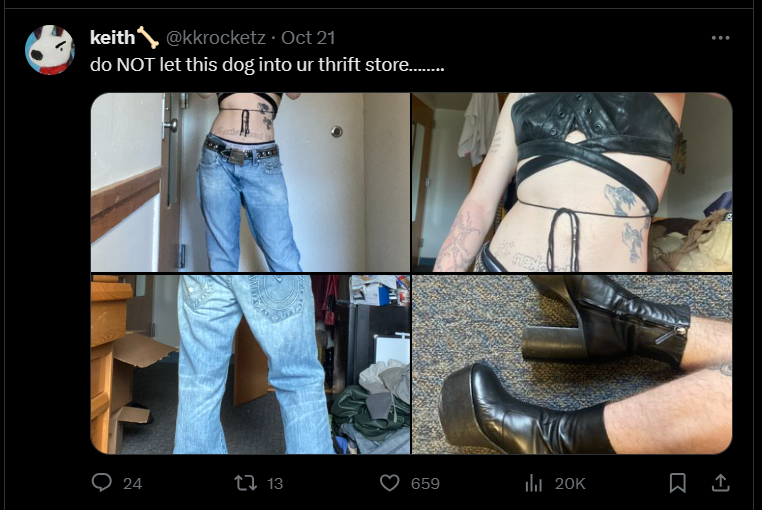Screen dimensions: 762x510
Task: Click the retweet arrows icon
Action: (x=245, y=483)
